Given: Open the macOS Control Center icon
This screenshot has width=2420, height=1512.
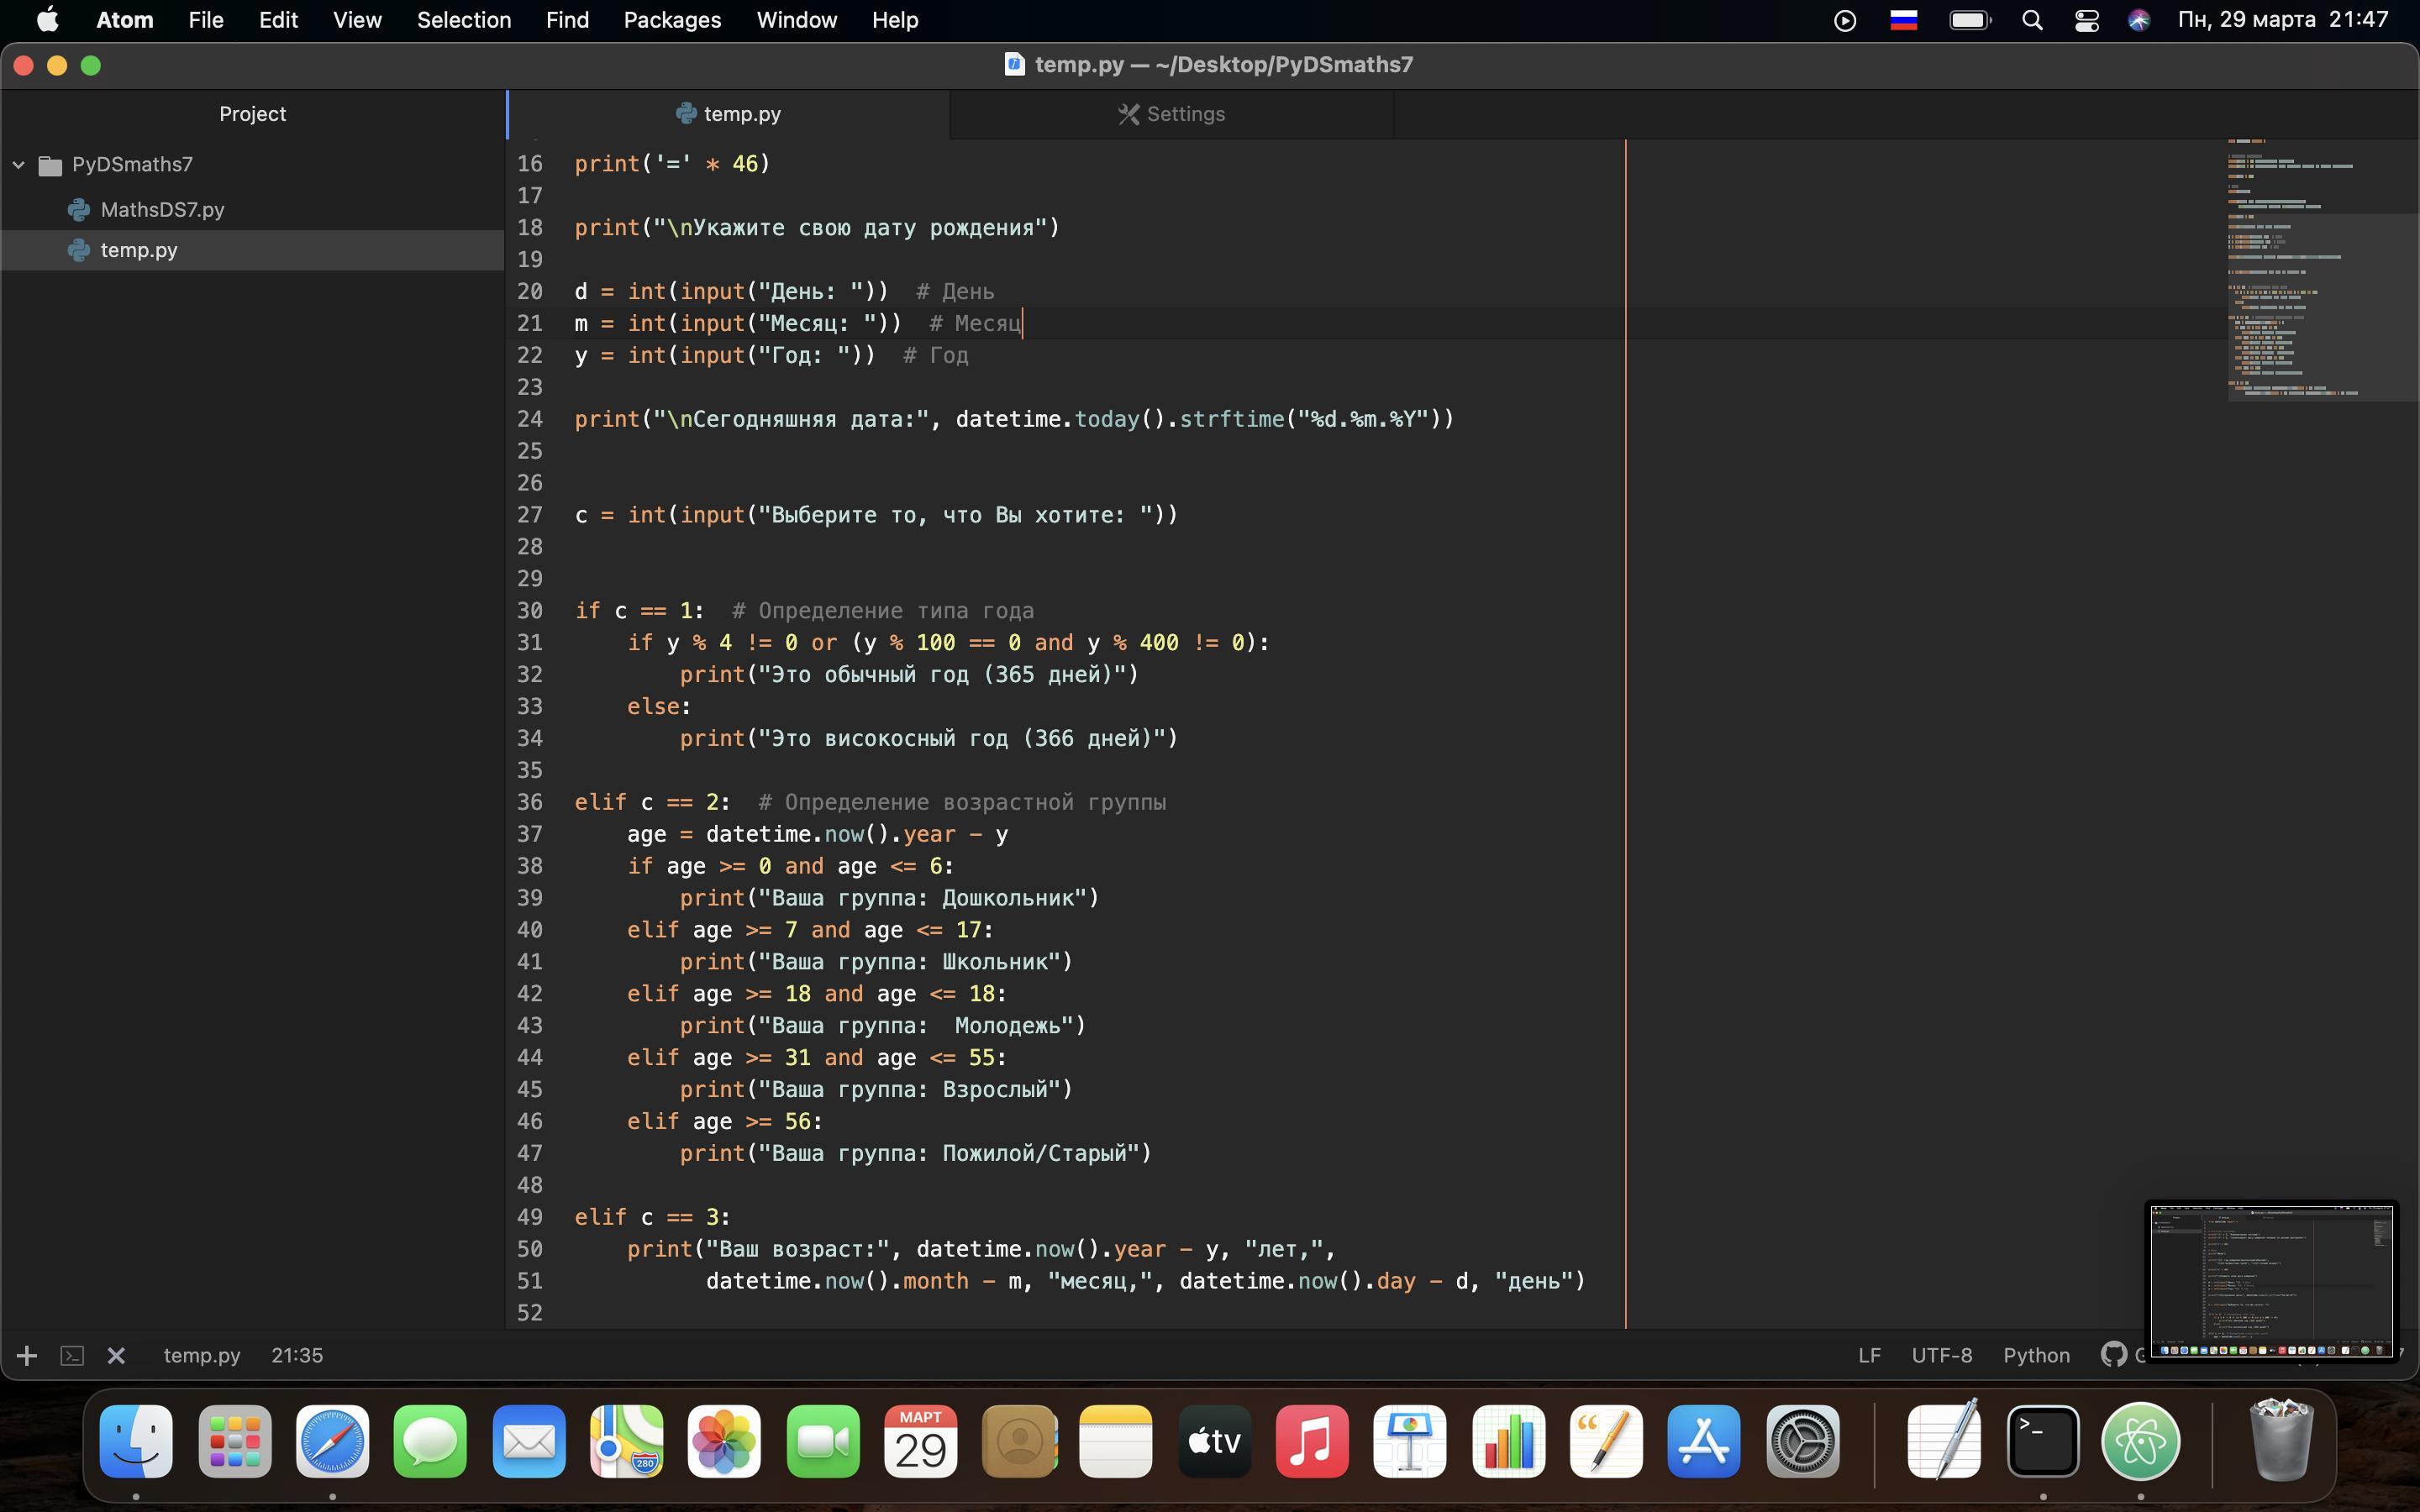Looking at the screenshot, I should 2086,20.
